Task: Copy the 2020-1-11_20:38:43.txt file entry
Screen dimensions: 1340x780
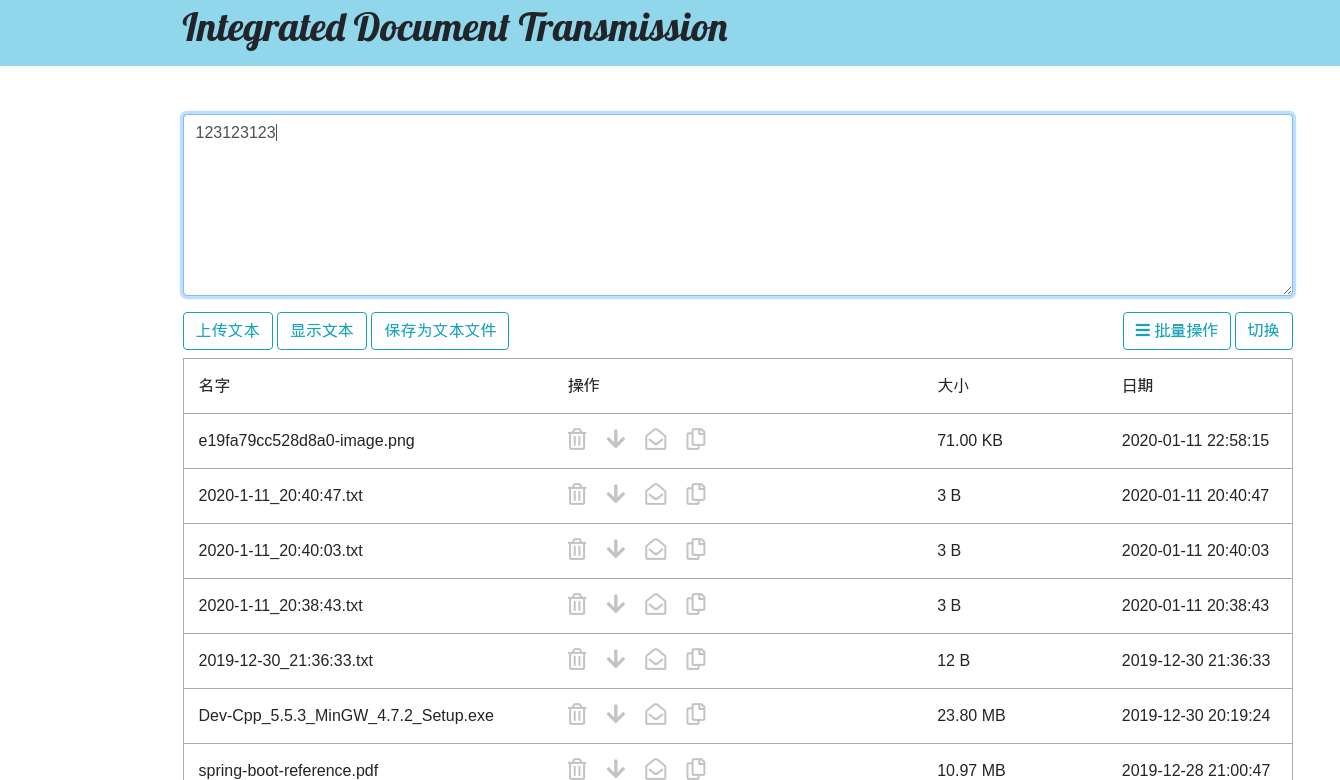Action: tap(696, 604)
